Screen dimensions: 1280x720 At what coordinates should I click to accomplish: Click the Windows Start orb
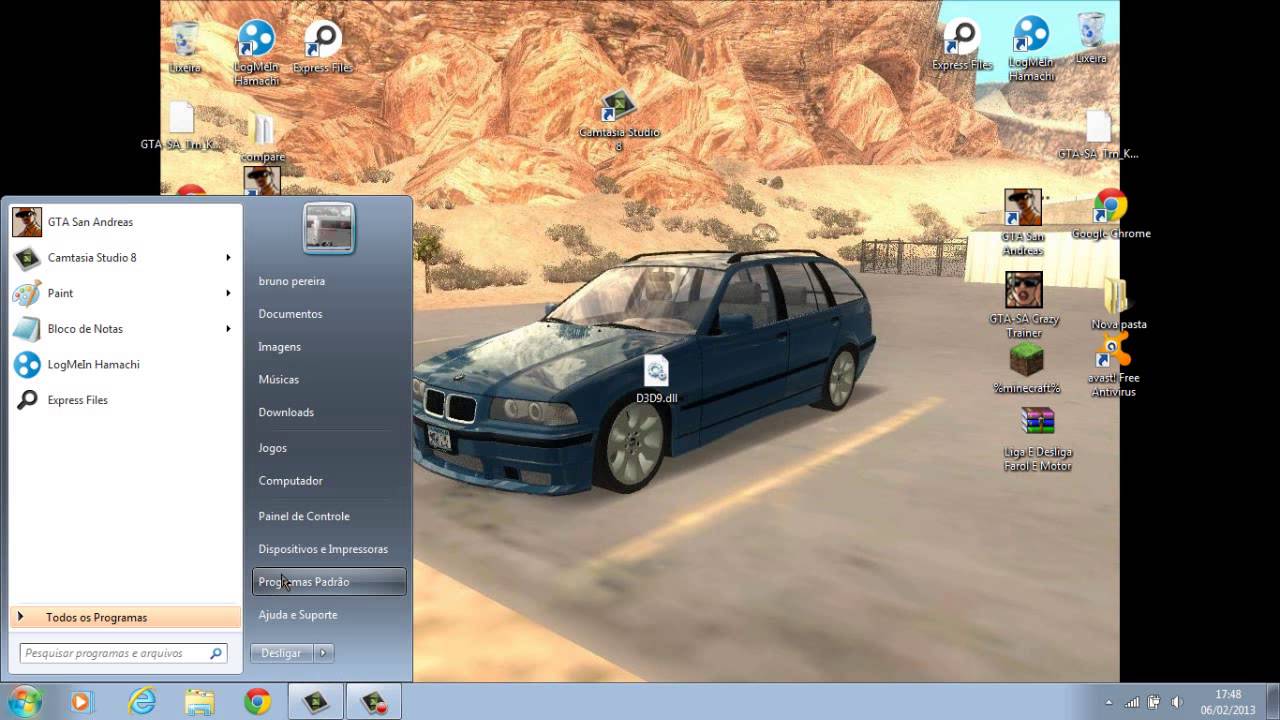[24, 701]
